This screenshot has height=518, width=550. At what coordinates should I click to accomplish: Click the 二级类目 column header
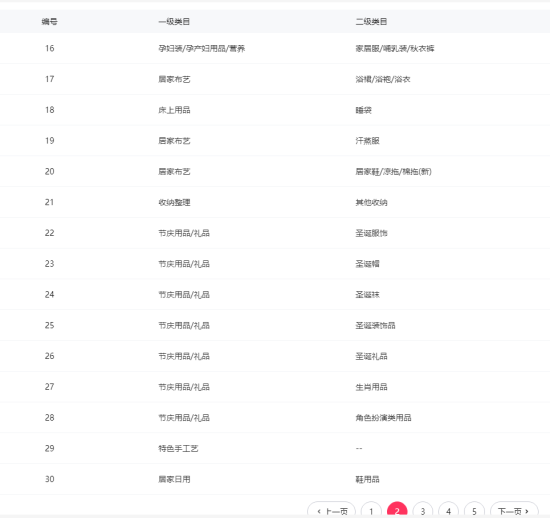pyautogui.click(x=371, y=22)
